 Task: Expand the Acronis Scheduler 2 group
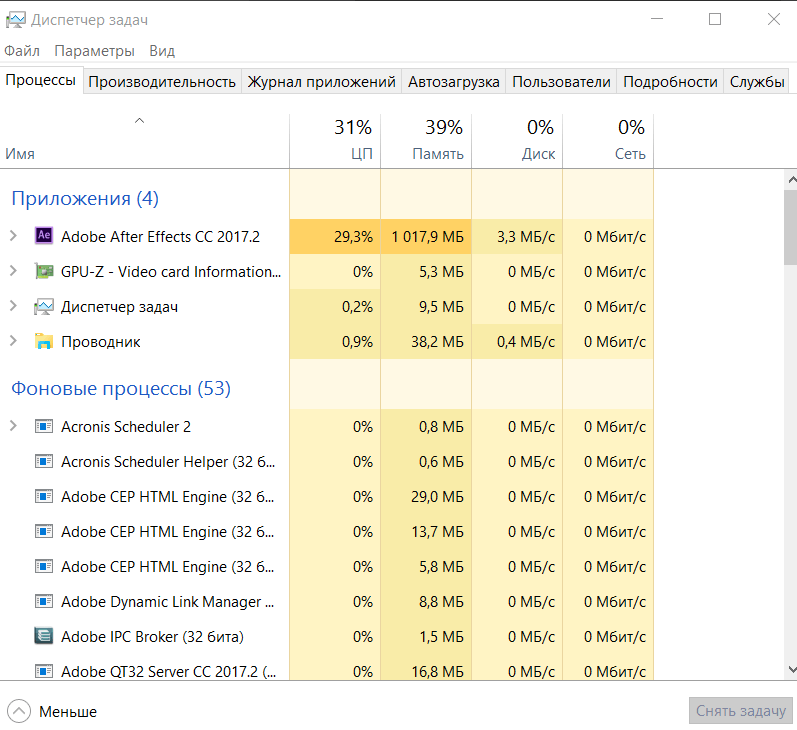tap(14, 426)
